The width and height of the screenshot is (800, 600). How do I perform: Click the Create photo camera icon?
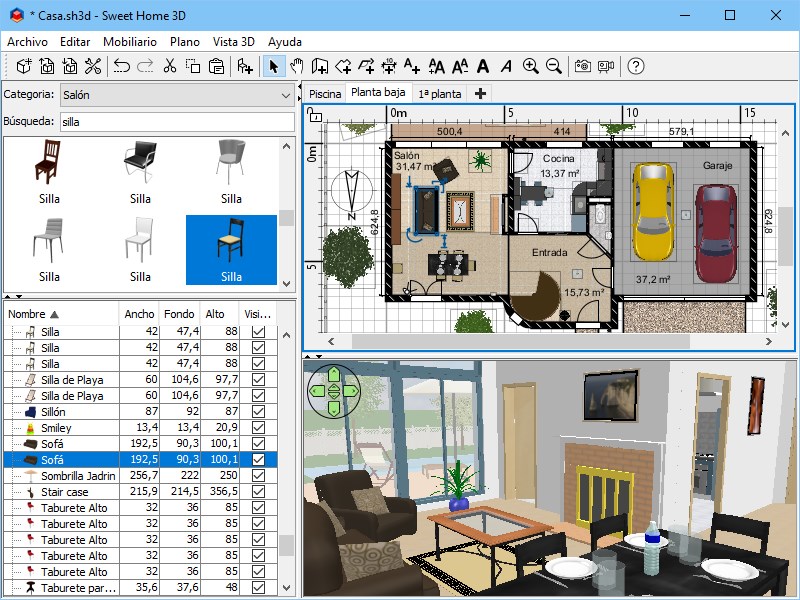click(x=583, y=66)
